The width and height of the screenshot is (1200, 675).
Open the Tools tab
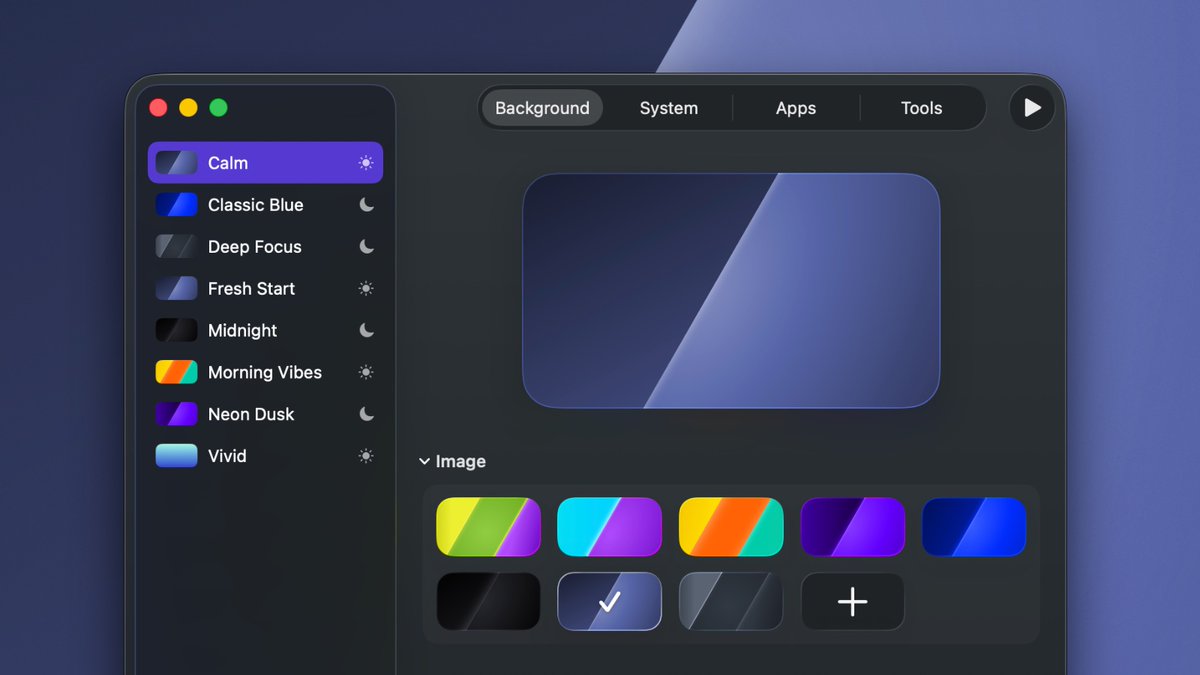pos(921,108)
